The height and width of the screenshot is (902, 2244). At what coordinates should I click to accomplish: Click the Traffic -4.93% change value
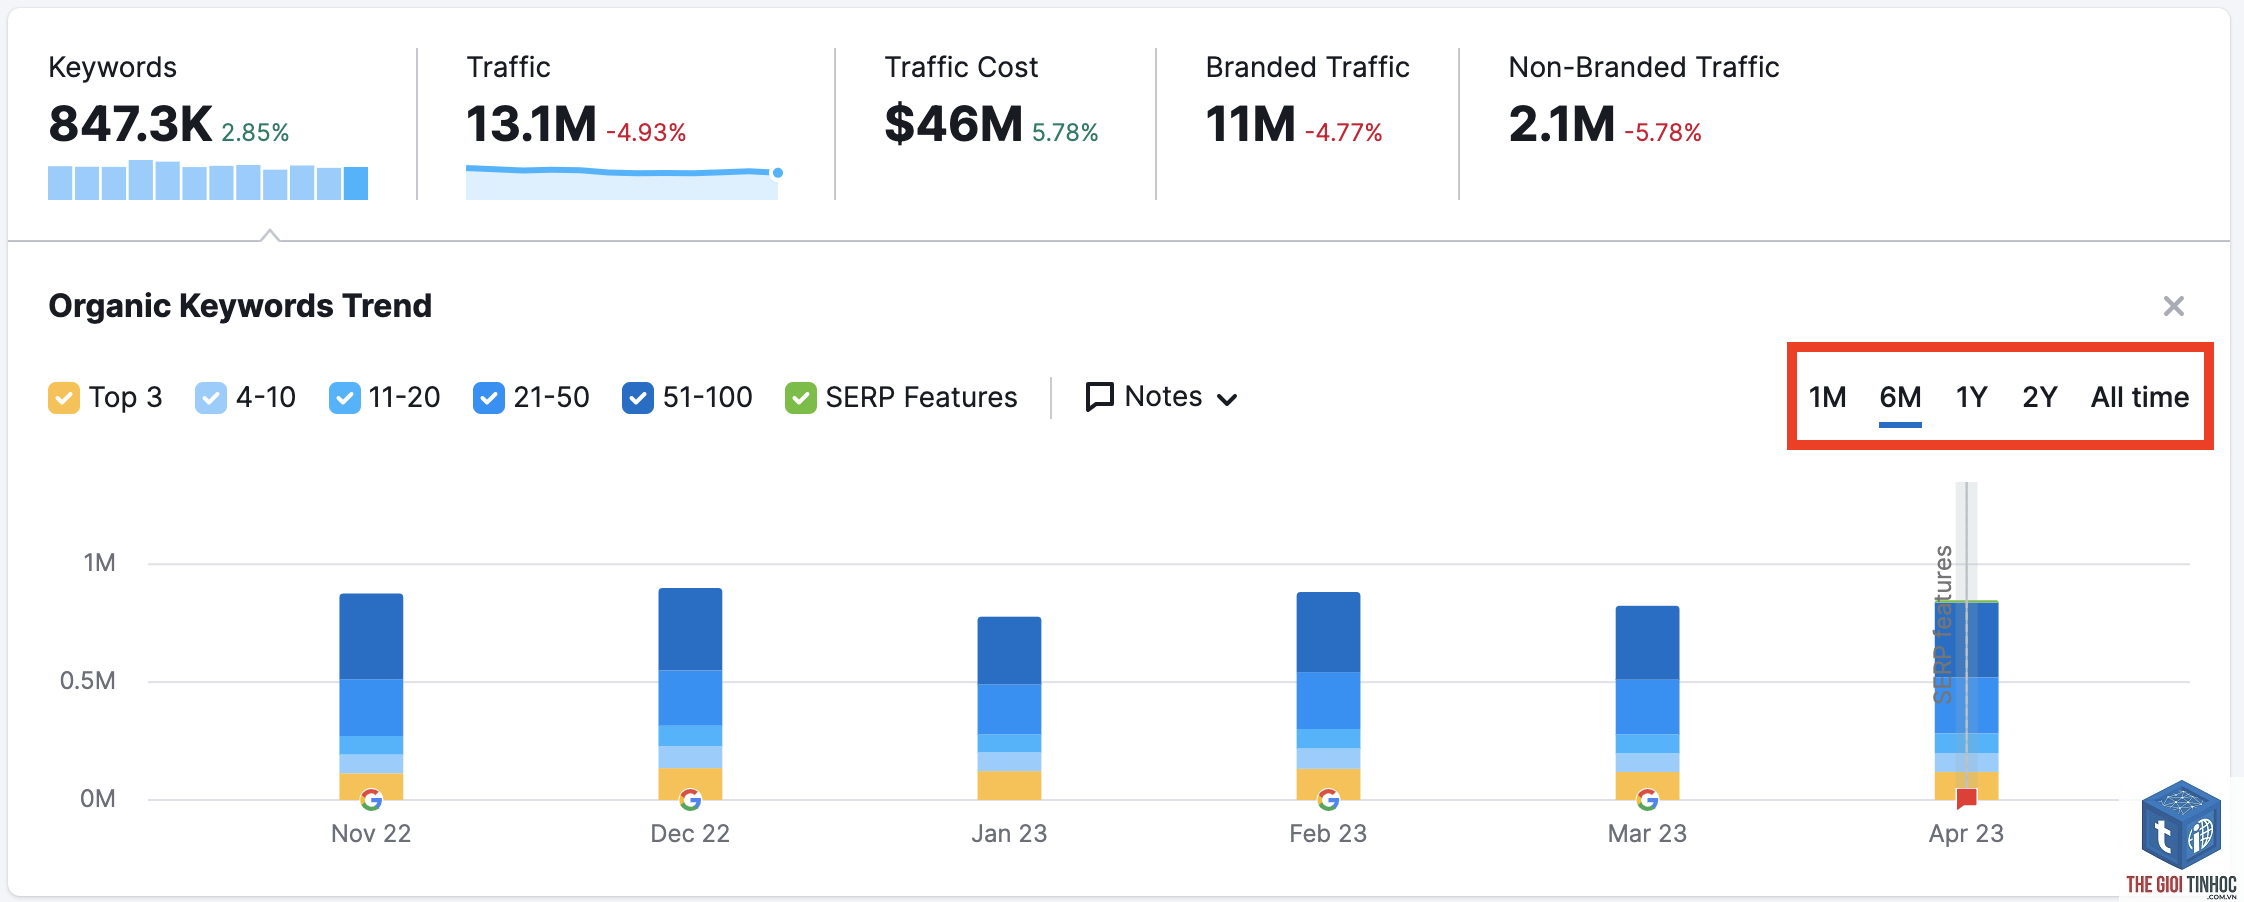(646, 132)
